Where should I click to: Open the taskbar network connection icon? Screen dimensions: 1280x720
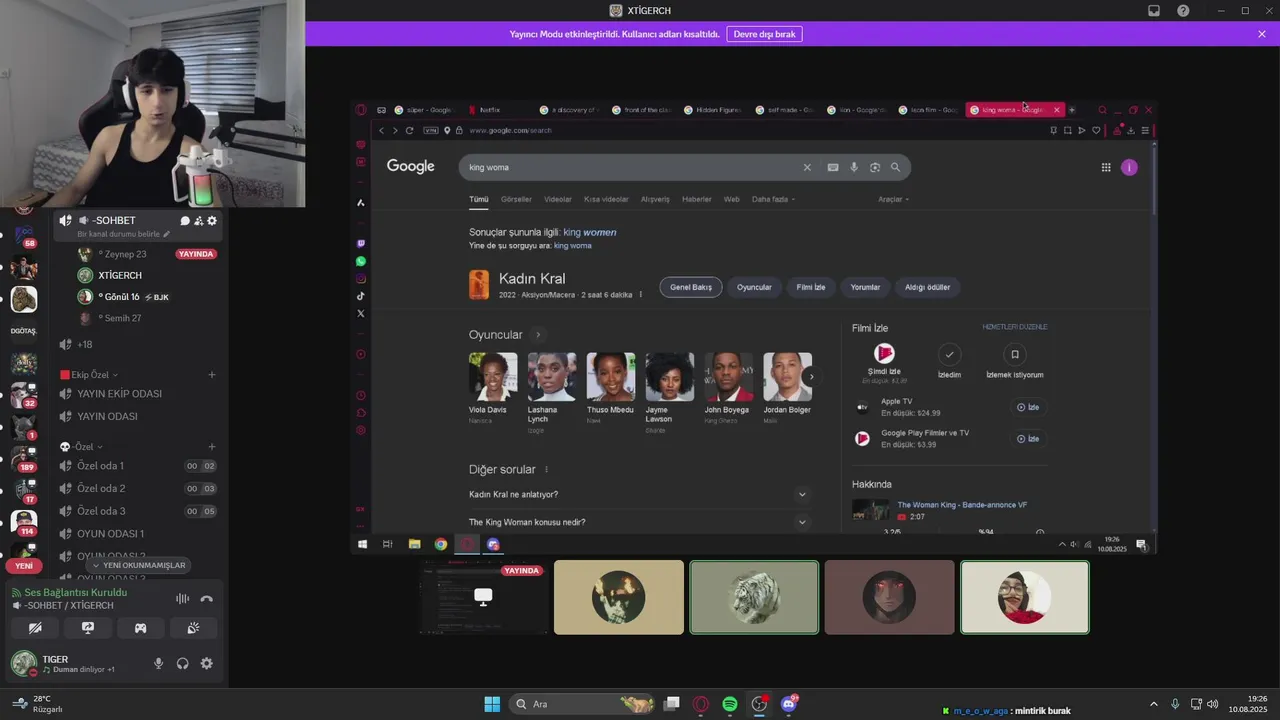point(1196,704)
